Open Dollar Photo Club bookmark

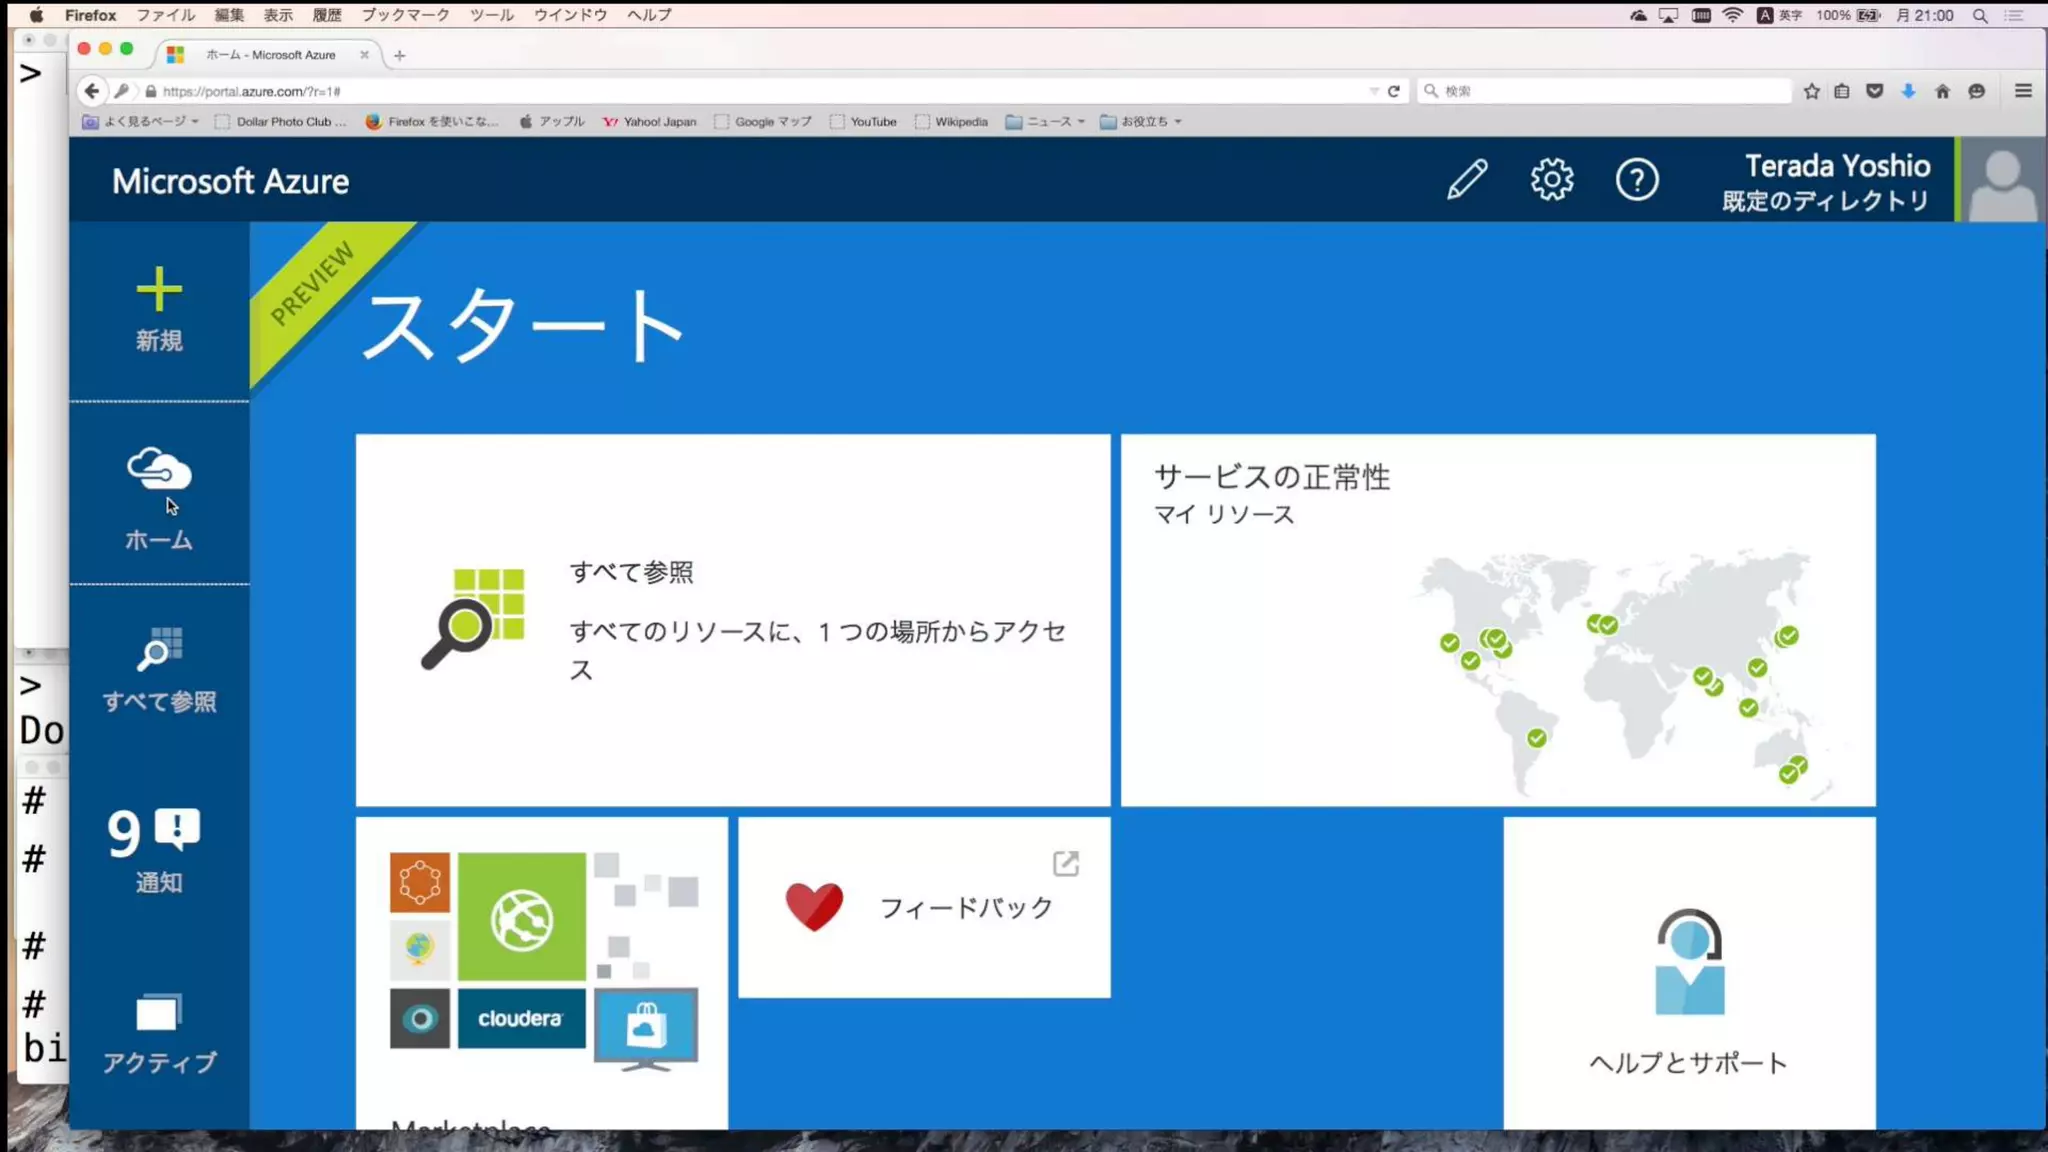pyautogui.click(x=281, y=121)
